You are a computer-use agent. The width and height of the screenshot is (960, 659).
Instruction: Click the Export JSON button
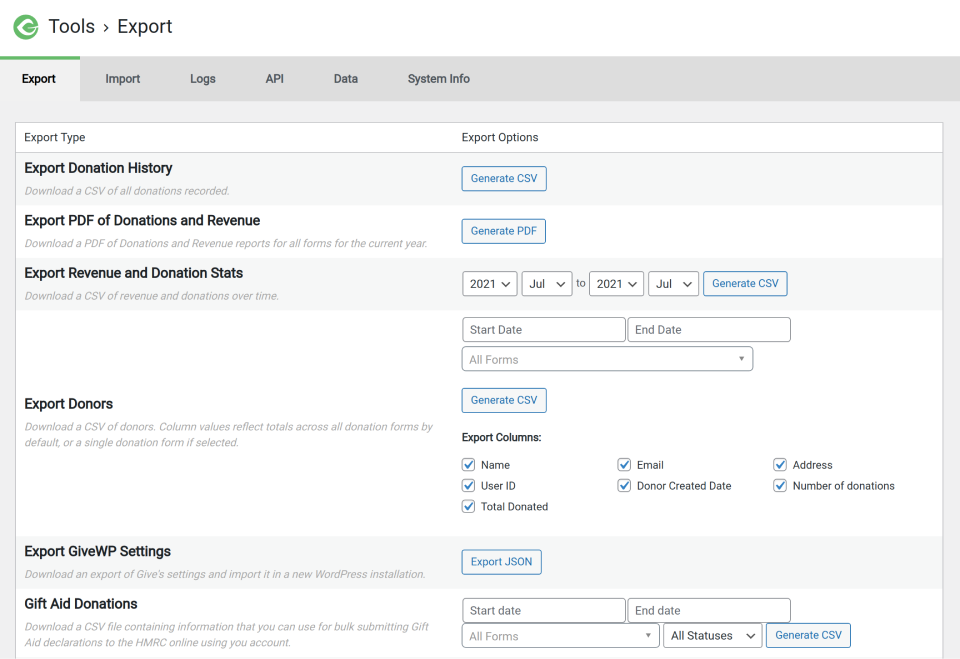tap(501, 562)
